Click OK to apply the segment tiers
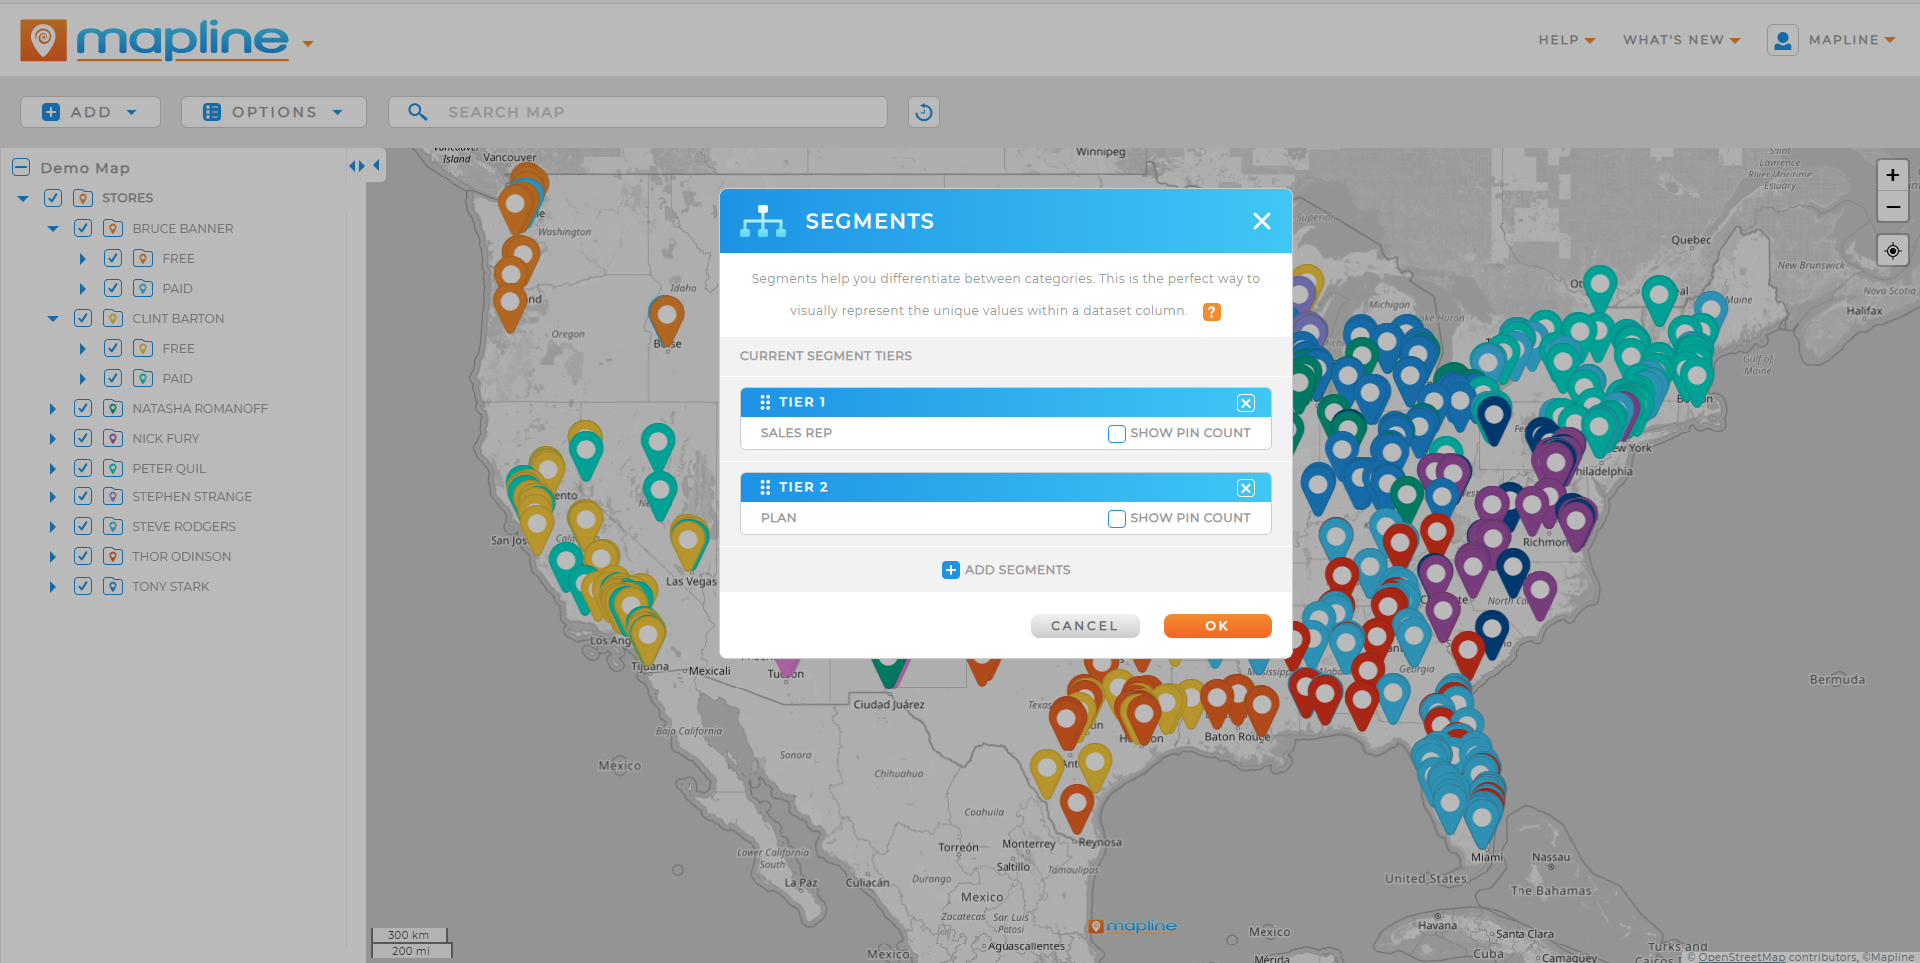Image resolution: width=1920 pixels, height=963 pixels. [1216, 625]
